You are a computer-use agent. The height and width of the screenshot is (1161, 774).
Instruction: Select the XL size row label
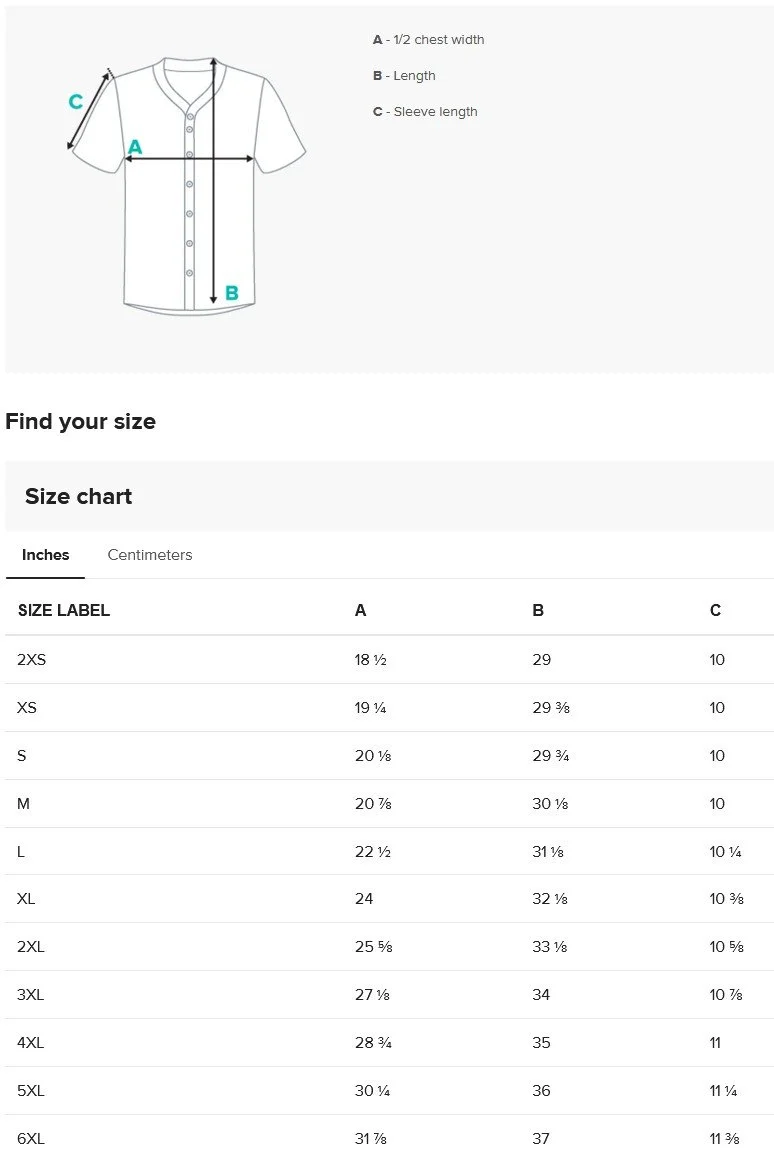coord(26,899)
